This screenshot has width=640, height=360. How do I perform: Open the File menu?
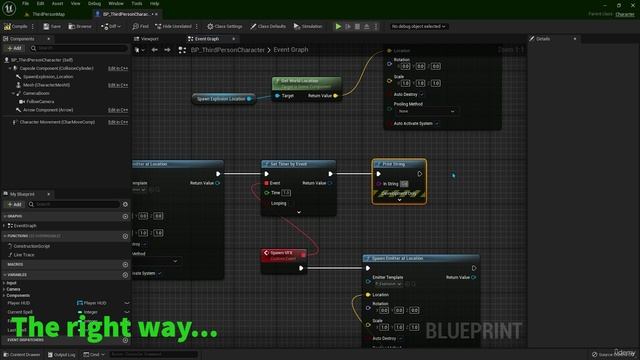25,3
